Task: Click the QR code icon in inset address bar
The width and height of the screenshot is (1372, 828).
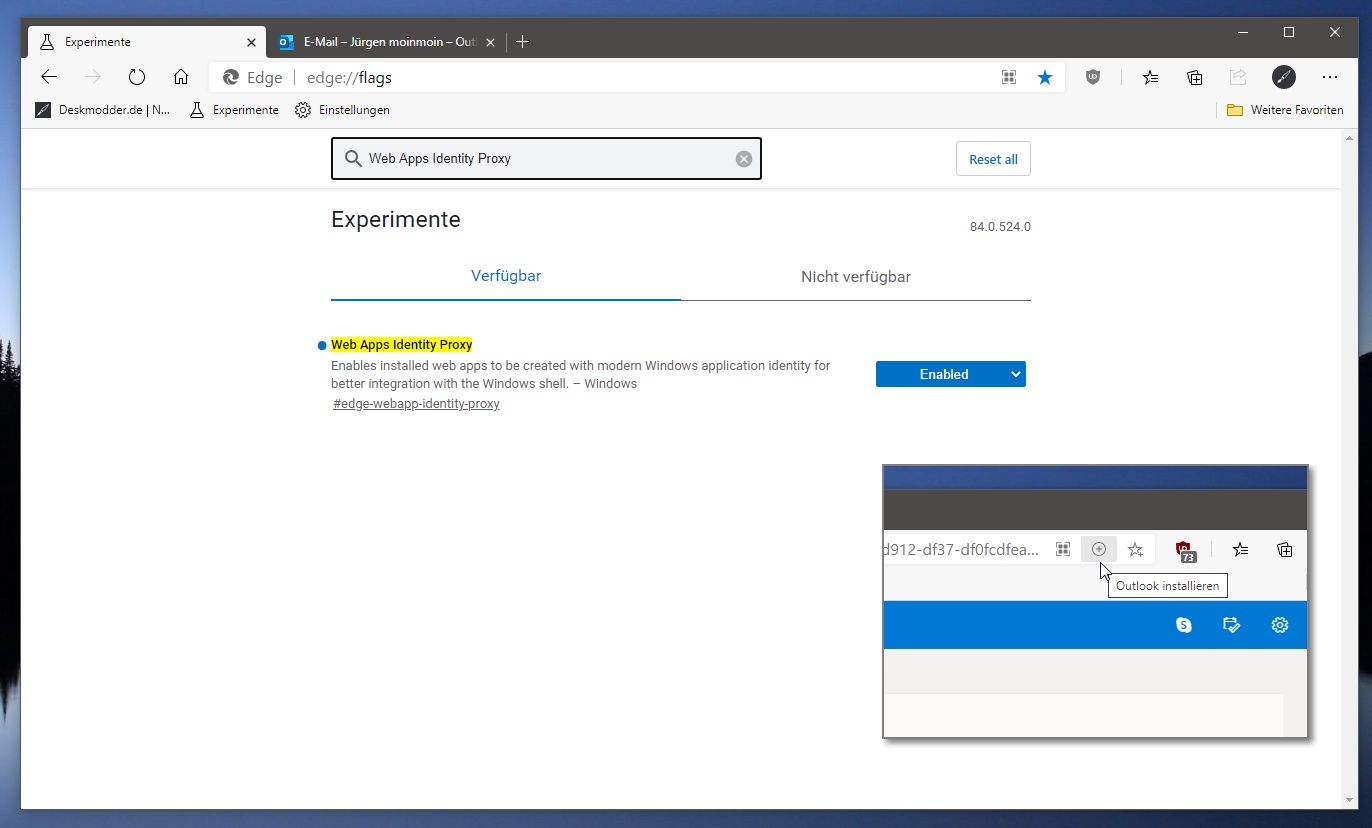Action: (x=1063, y=549)
